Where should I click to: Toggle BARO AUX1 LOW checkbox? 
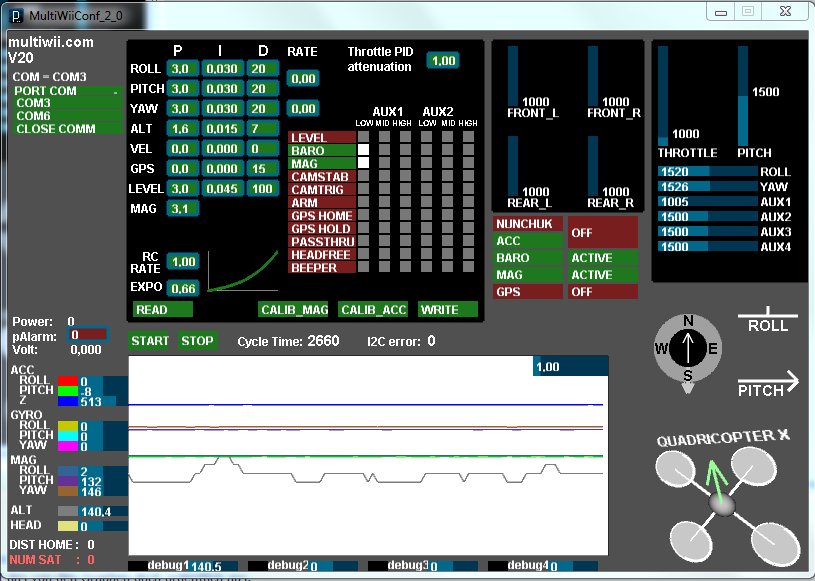(x=363, y=150)
